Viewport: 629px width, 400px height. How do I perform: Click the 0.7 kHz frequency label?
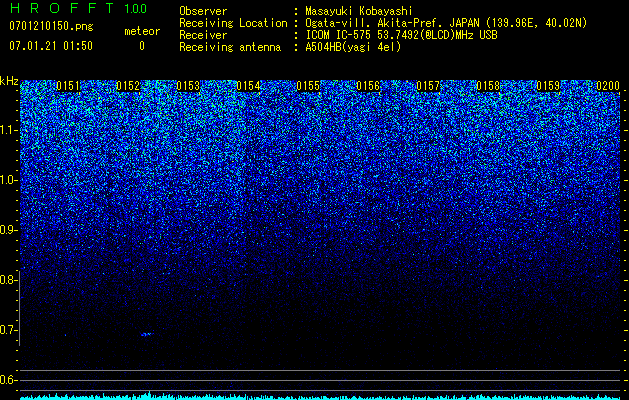click(8, 330)
